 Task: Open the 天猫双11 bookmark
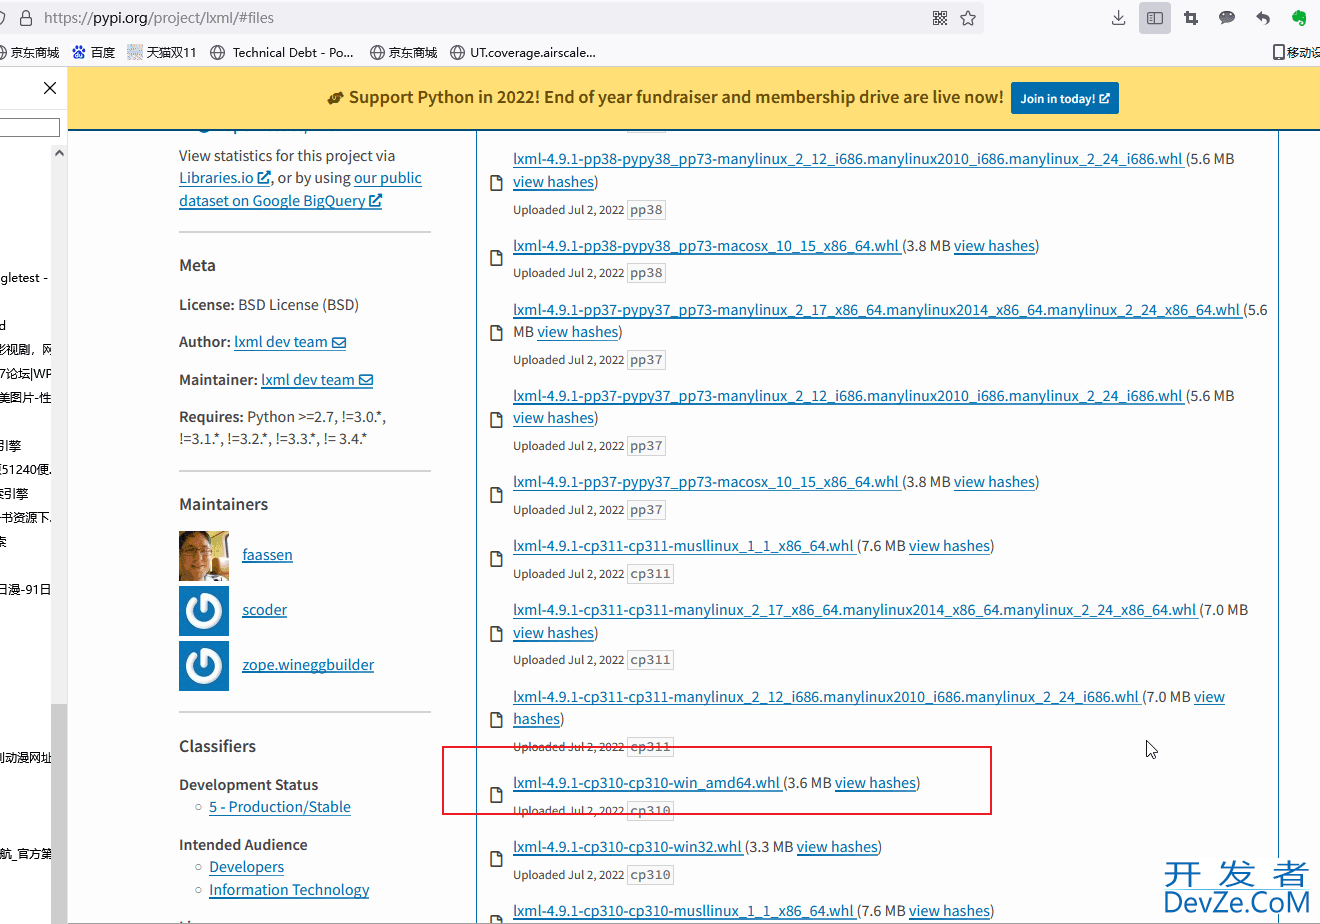162,52
